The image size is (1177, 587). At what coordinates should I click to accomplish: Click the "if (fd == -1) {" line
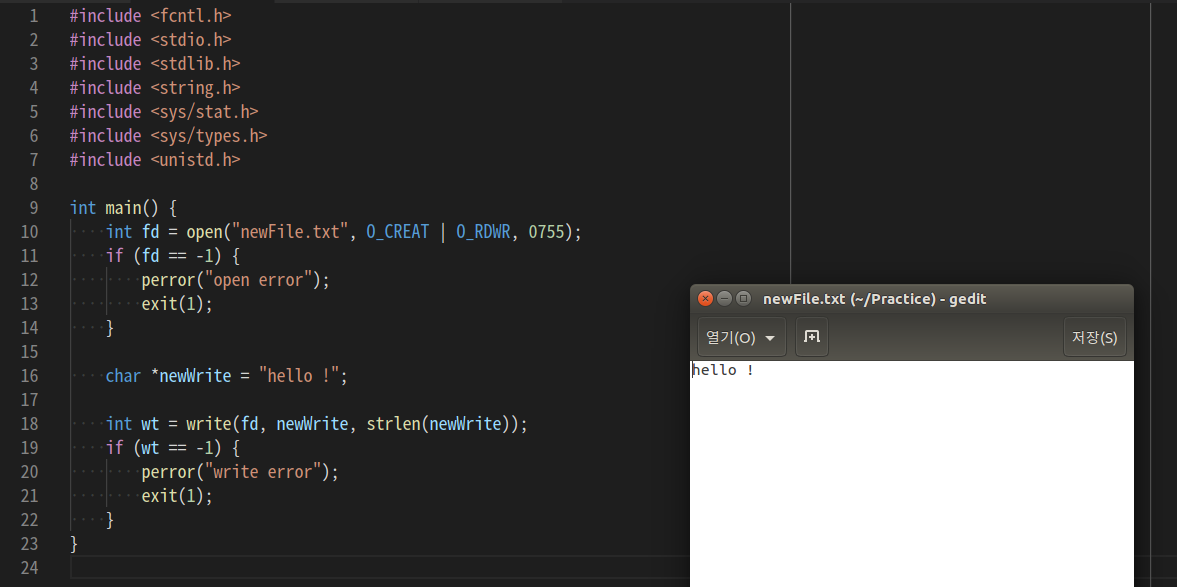tap(173, 256)
